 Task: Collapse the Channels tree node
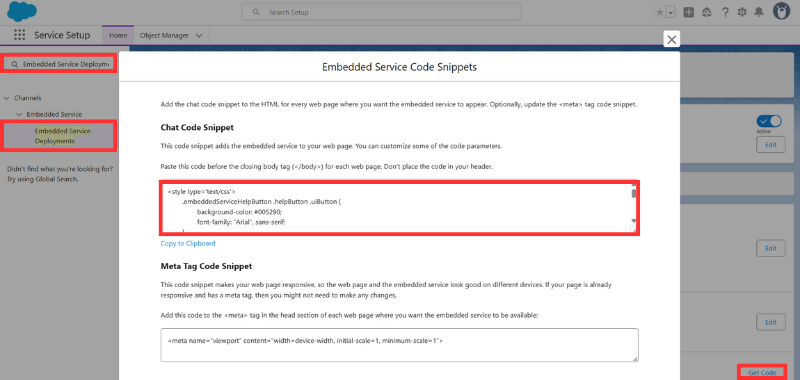pyautogui.click(x=7, y=98)
